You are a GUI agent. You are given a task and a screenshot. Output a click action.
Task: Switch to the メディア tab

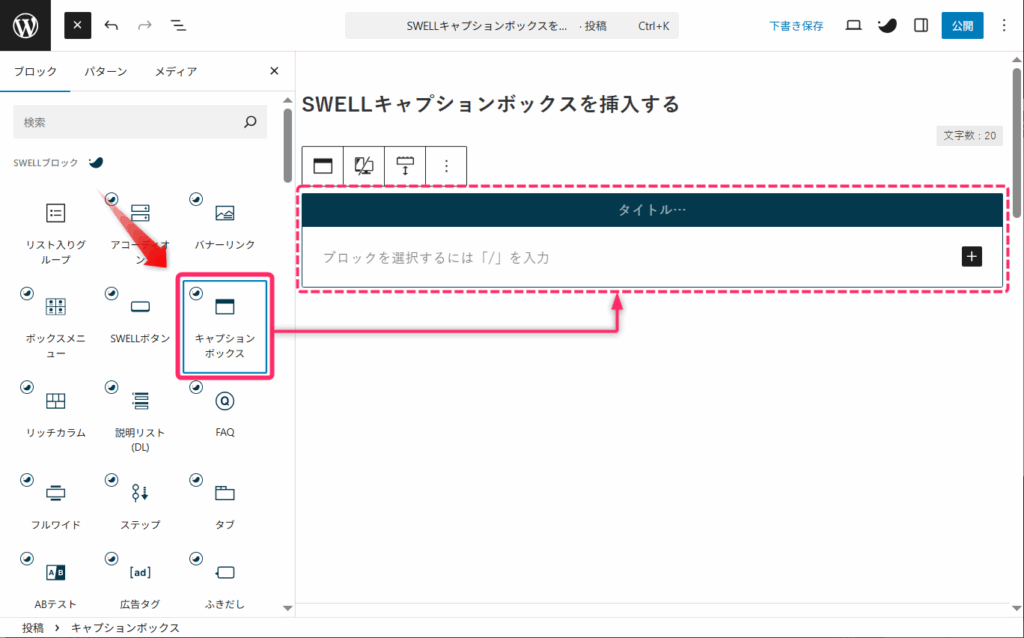click(176, 71)
